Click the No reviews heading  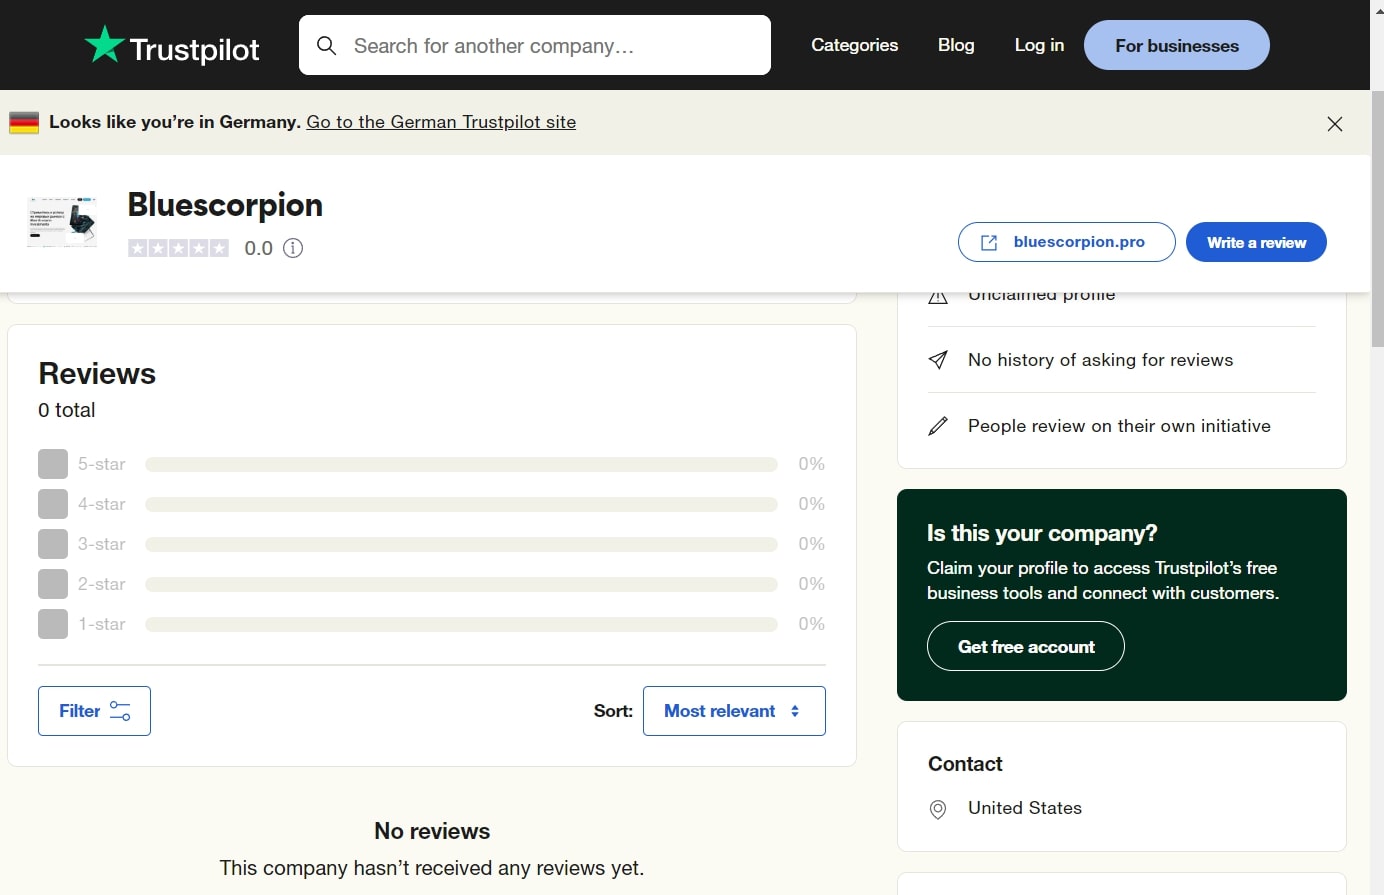tap(432, 831)
